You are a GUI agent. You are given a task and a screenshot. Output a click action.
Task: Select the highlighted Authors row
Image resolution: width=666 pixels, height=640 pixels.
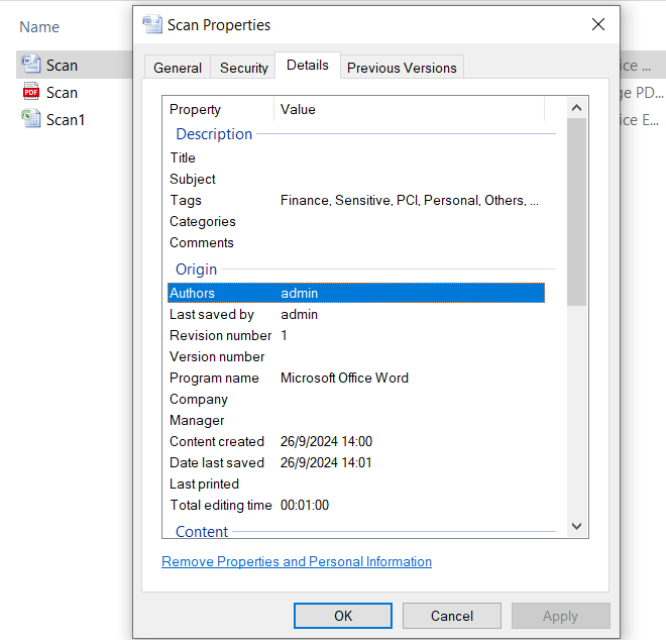coord(356,293)
